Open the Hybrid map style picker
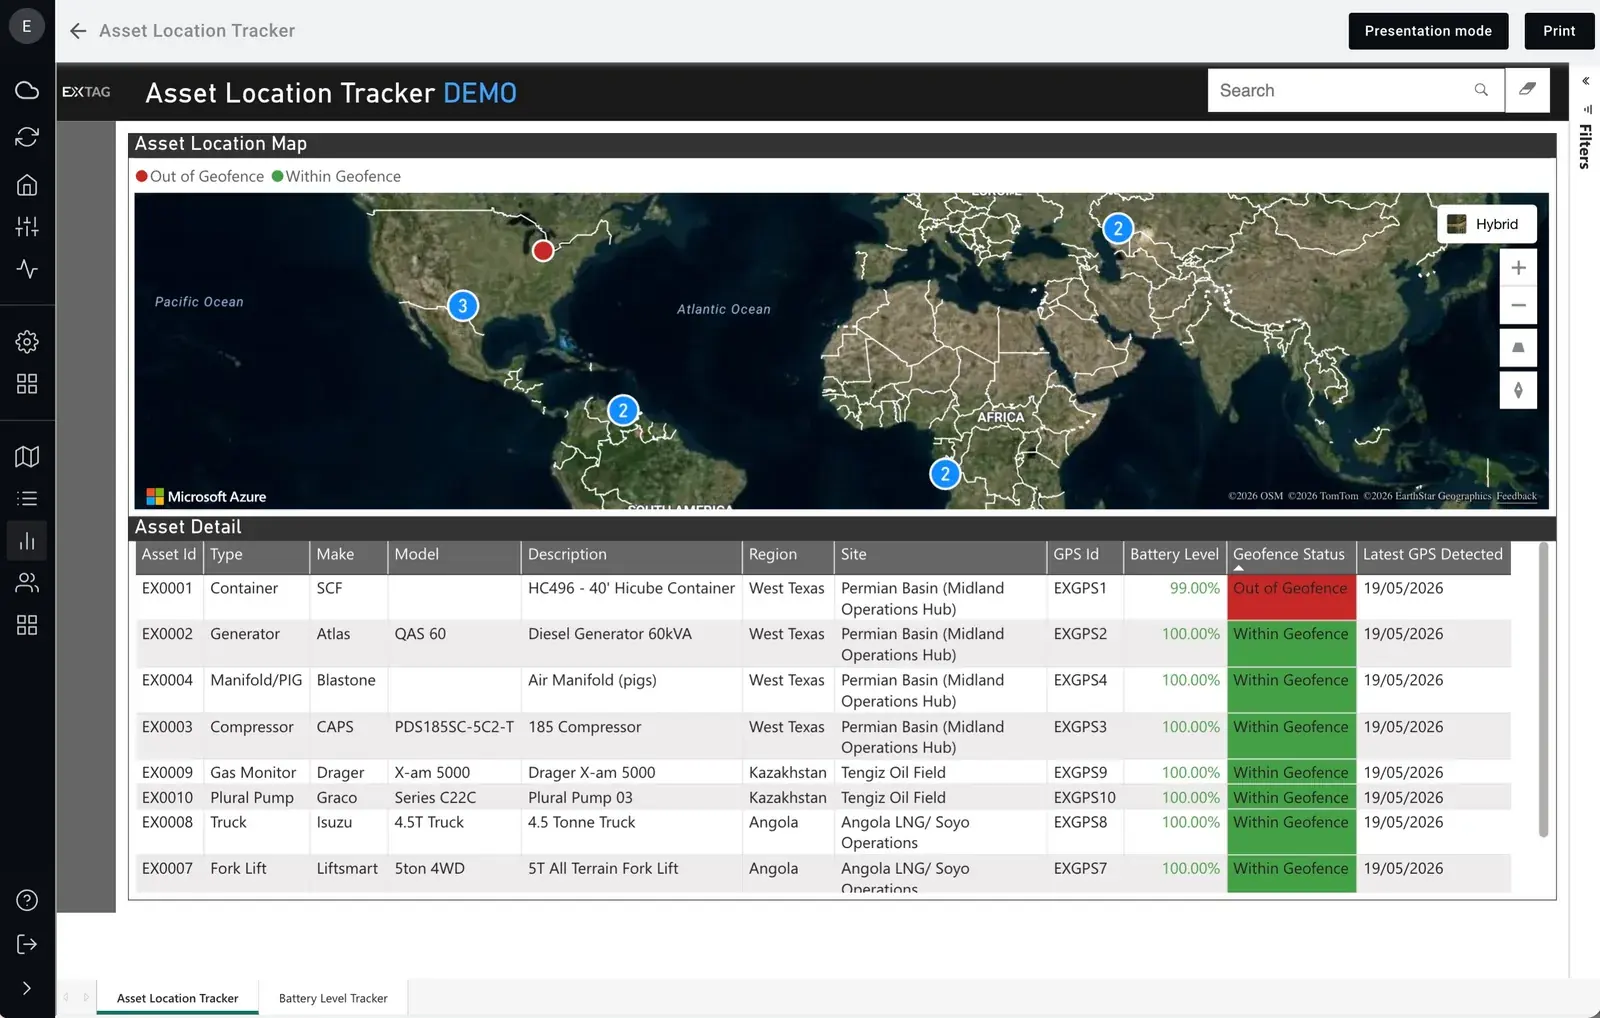The width and height of the screenshot is (1600, 1018). (x=1486, y=224)
